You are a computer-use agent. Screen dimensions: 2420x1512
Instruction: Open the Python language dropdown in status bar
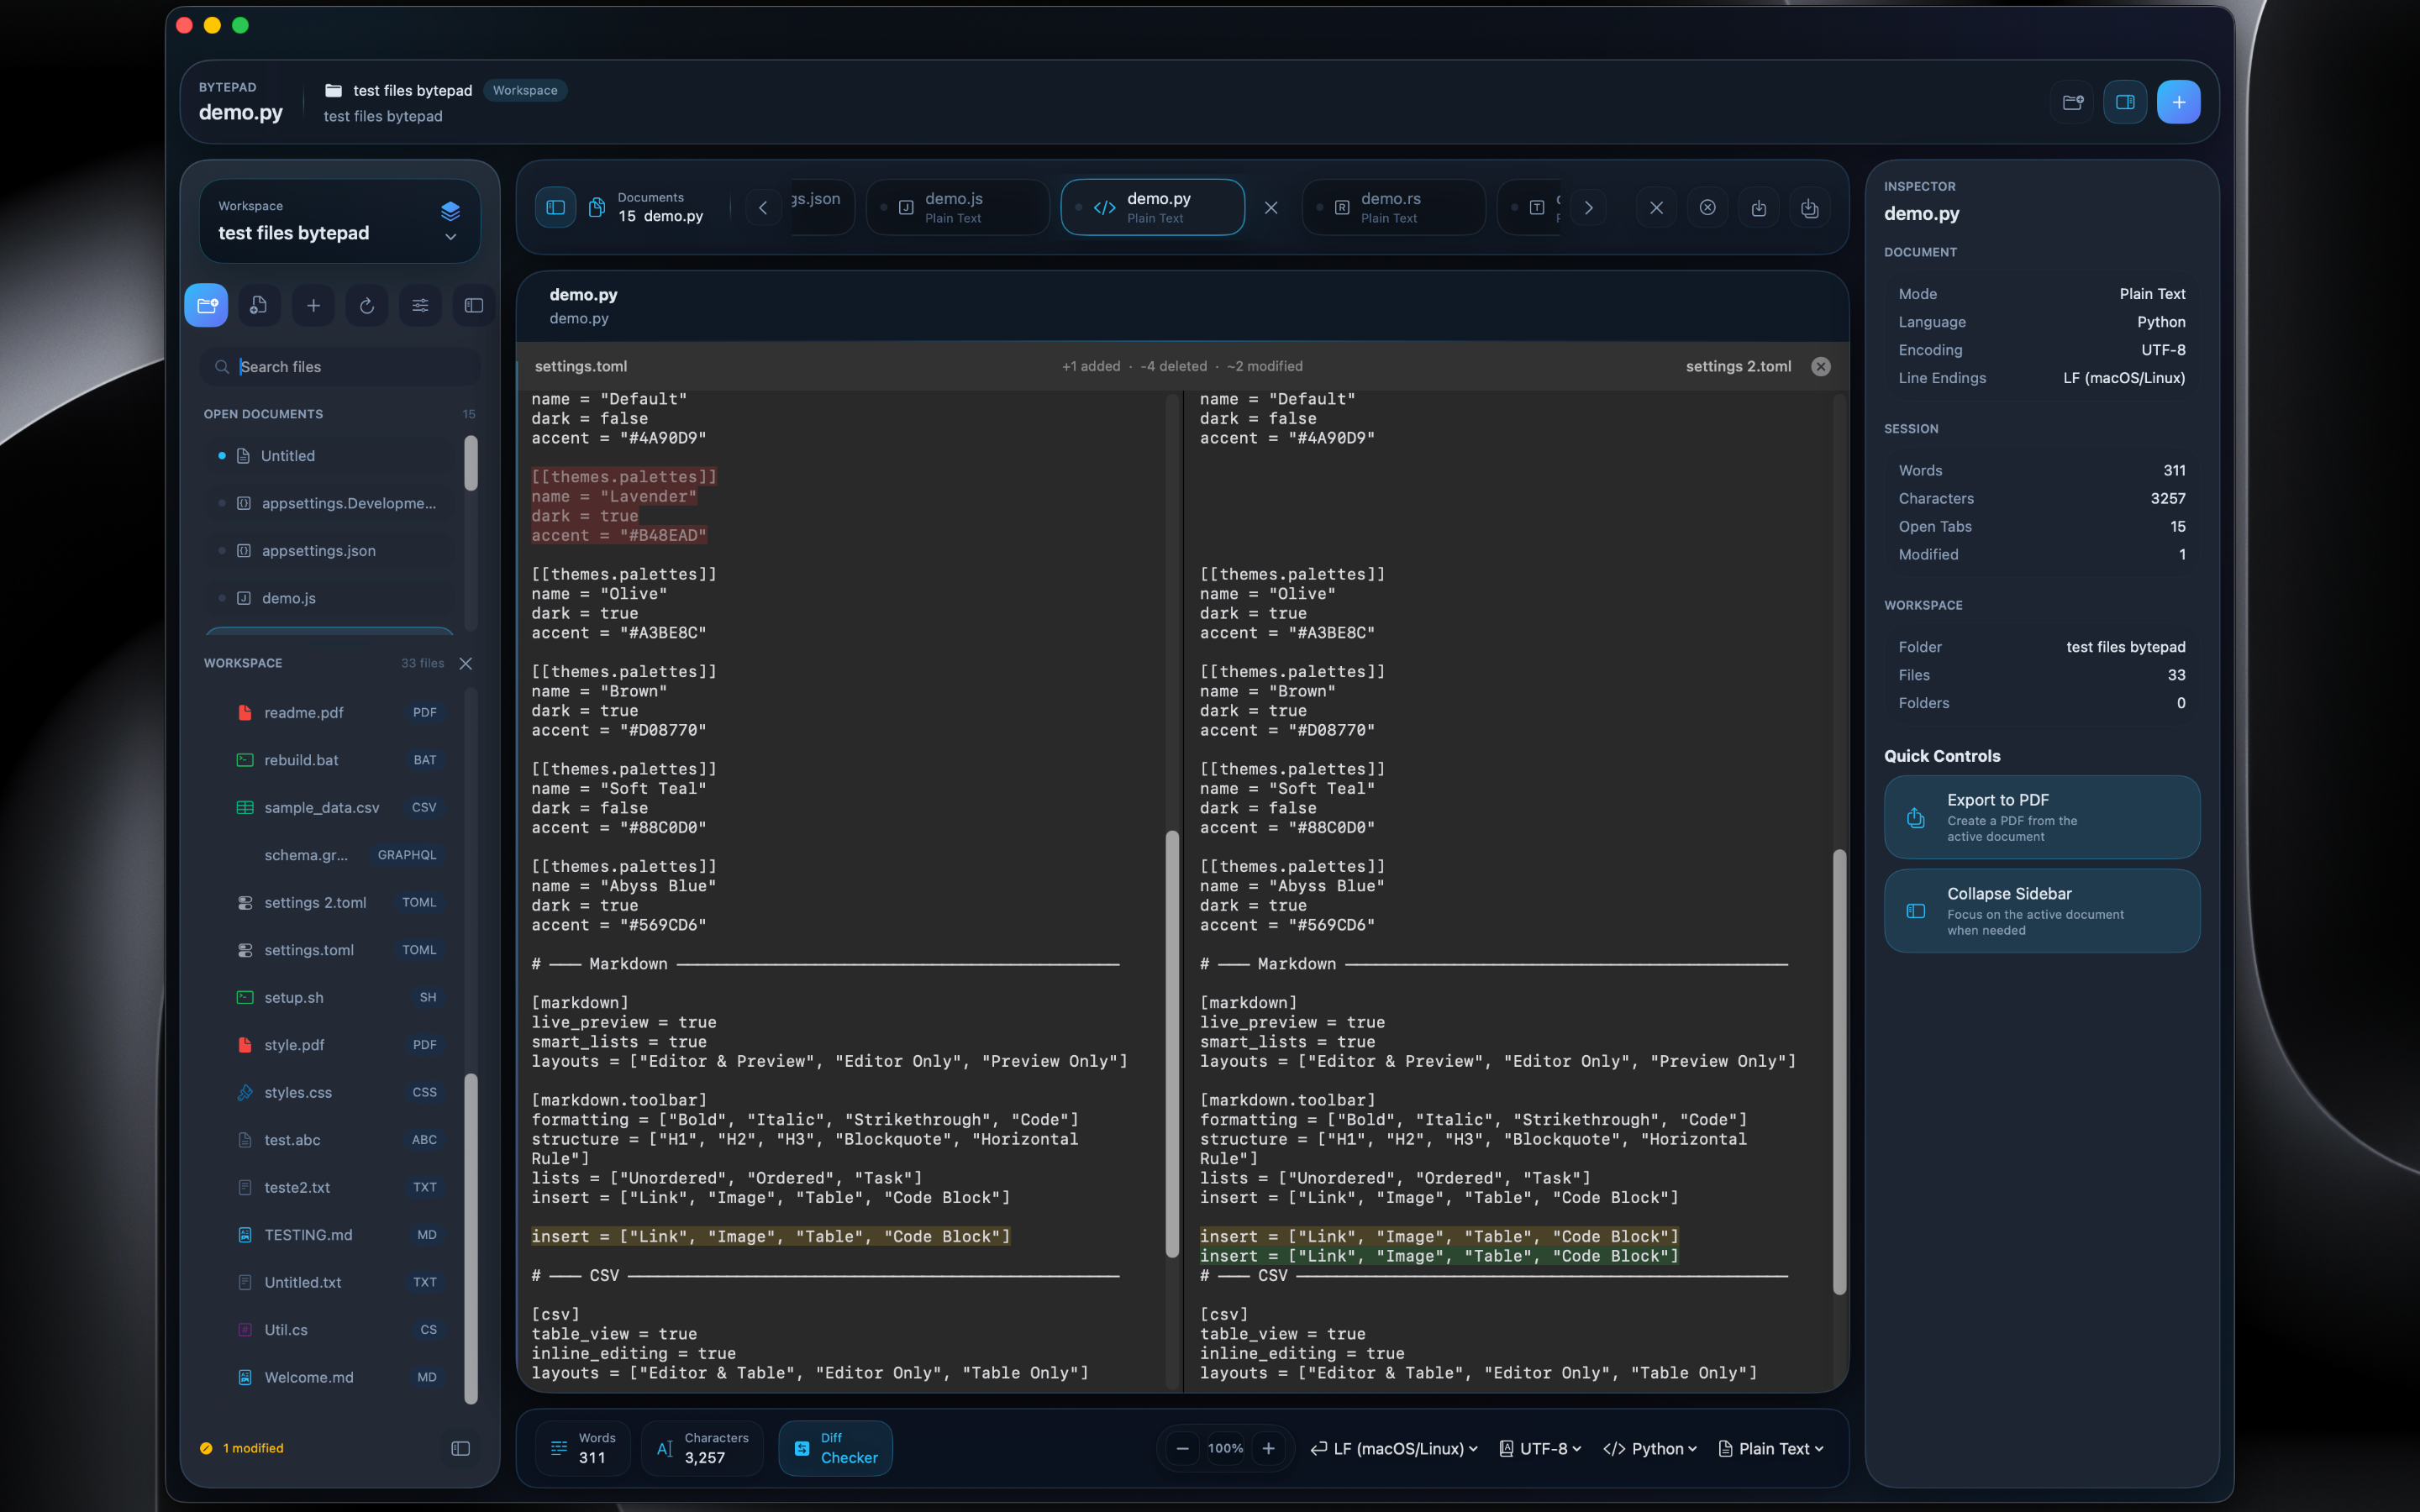1650,1448
